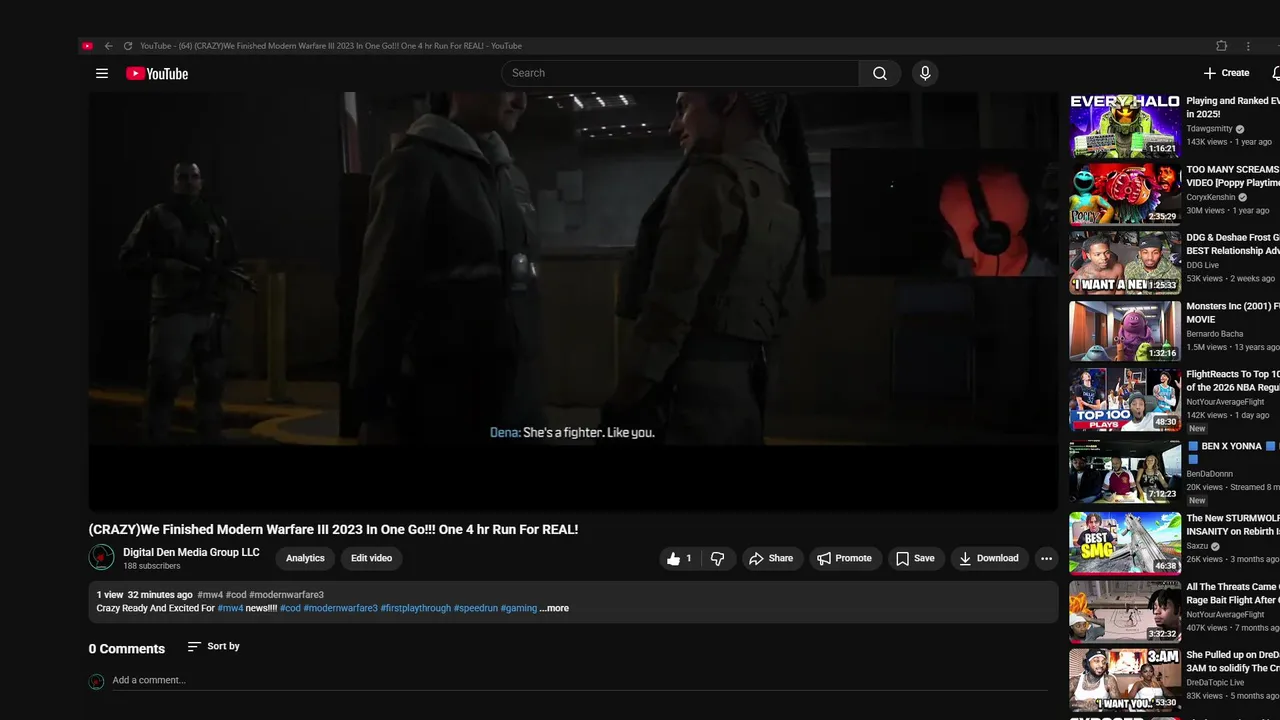This screenshot has height=720, width=1280.
Task: Click the Add a comment field
Action: click(580, 680)
